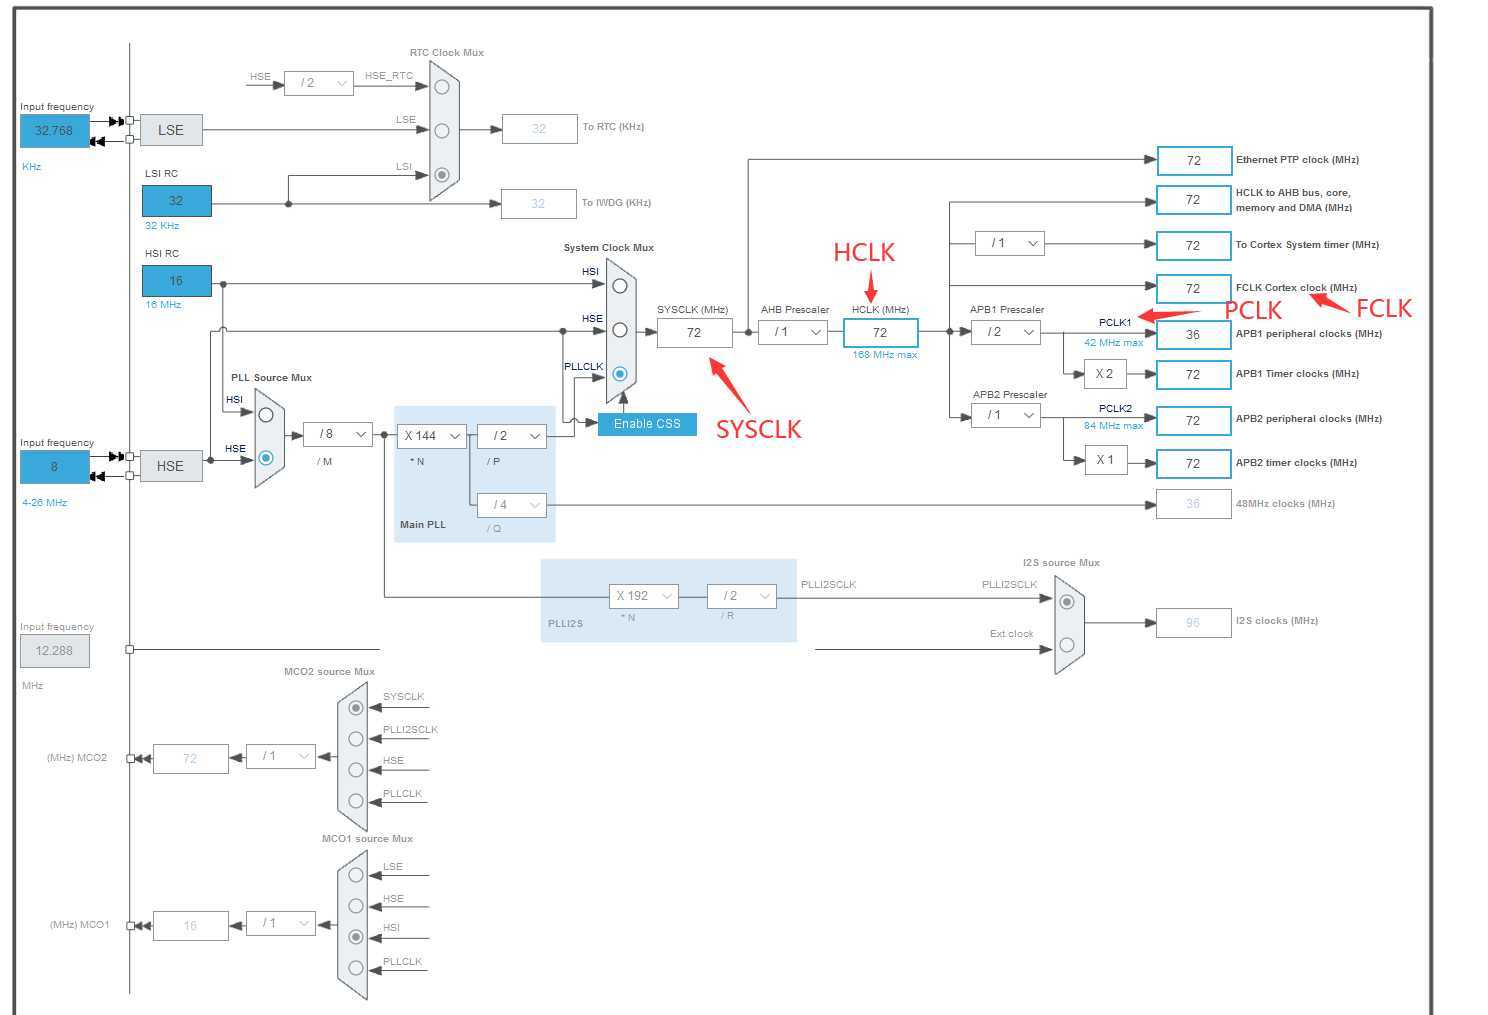
Task: Select LSE in MCO1 source Mux
Action: pos(356,875)
